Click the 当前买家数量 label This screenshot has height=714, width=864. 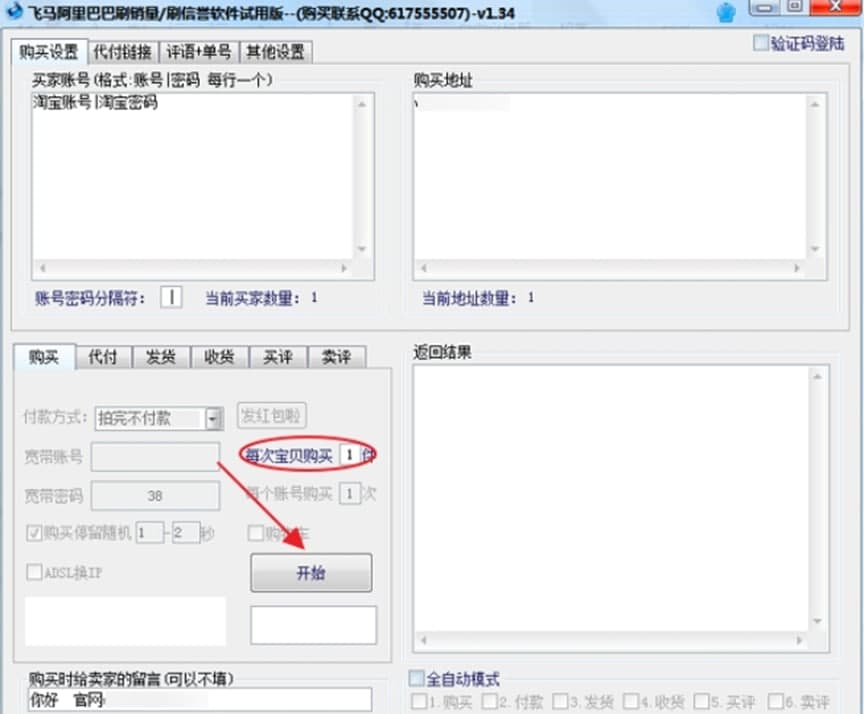(x=253, y=298)
